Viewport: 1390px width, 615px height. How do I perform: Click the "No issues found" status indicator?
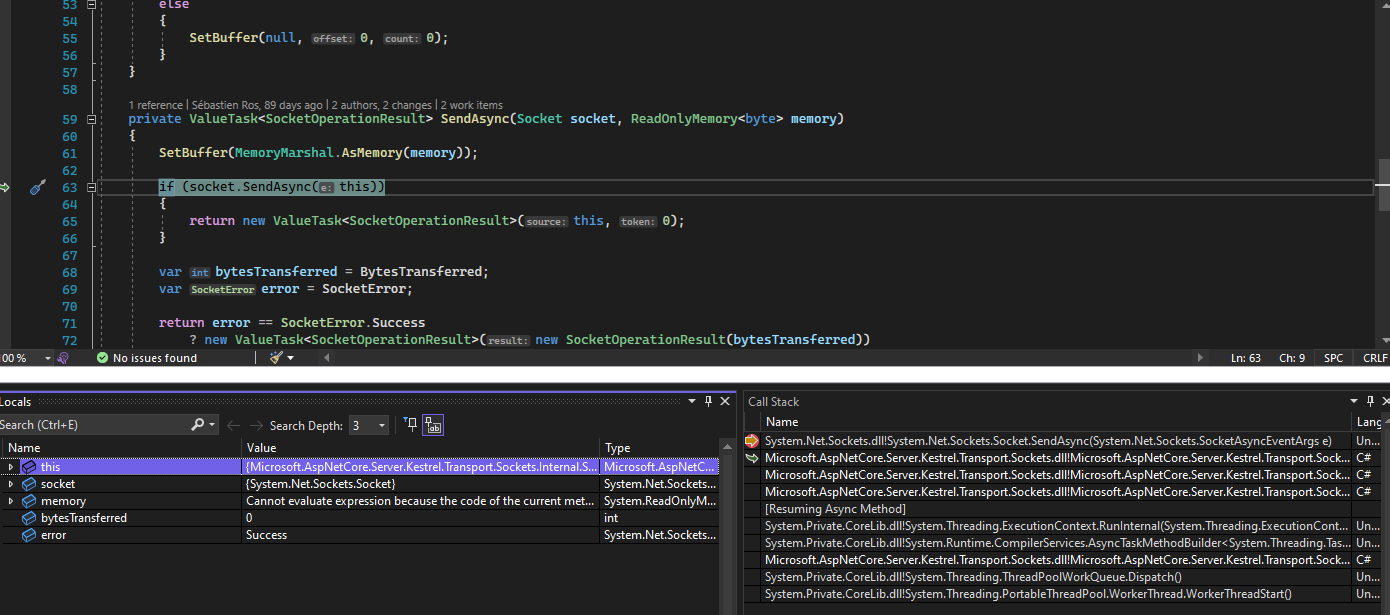click(155, 357)
